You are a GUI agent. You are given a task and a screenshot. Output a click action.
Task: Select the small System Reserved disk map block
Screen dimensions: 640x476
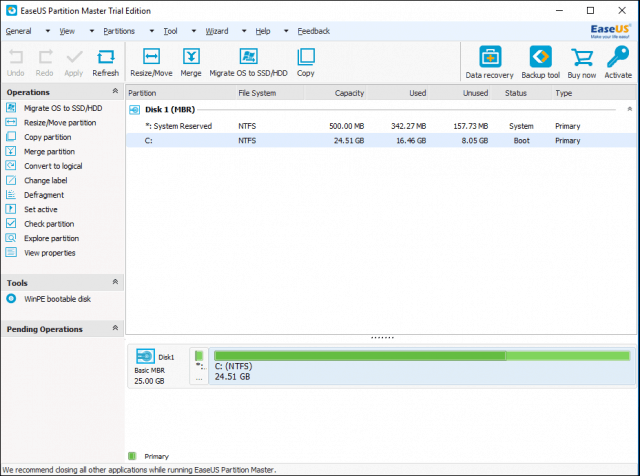[x=199, y=366]
